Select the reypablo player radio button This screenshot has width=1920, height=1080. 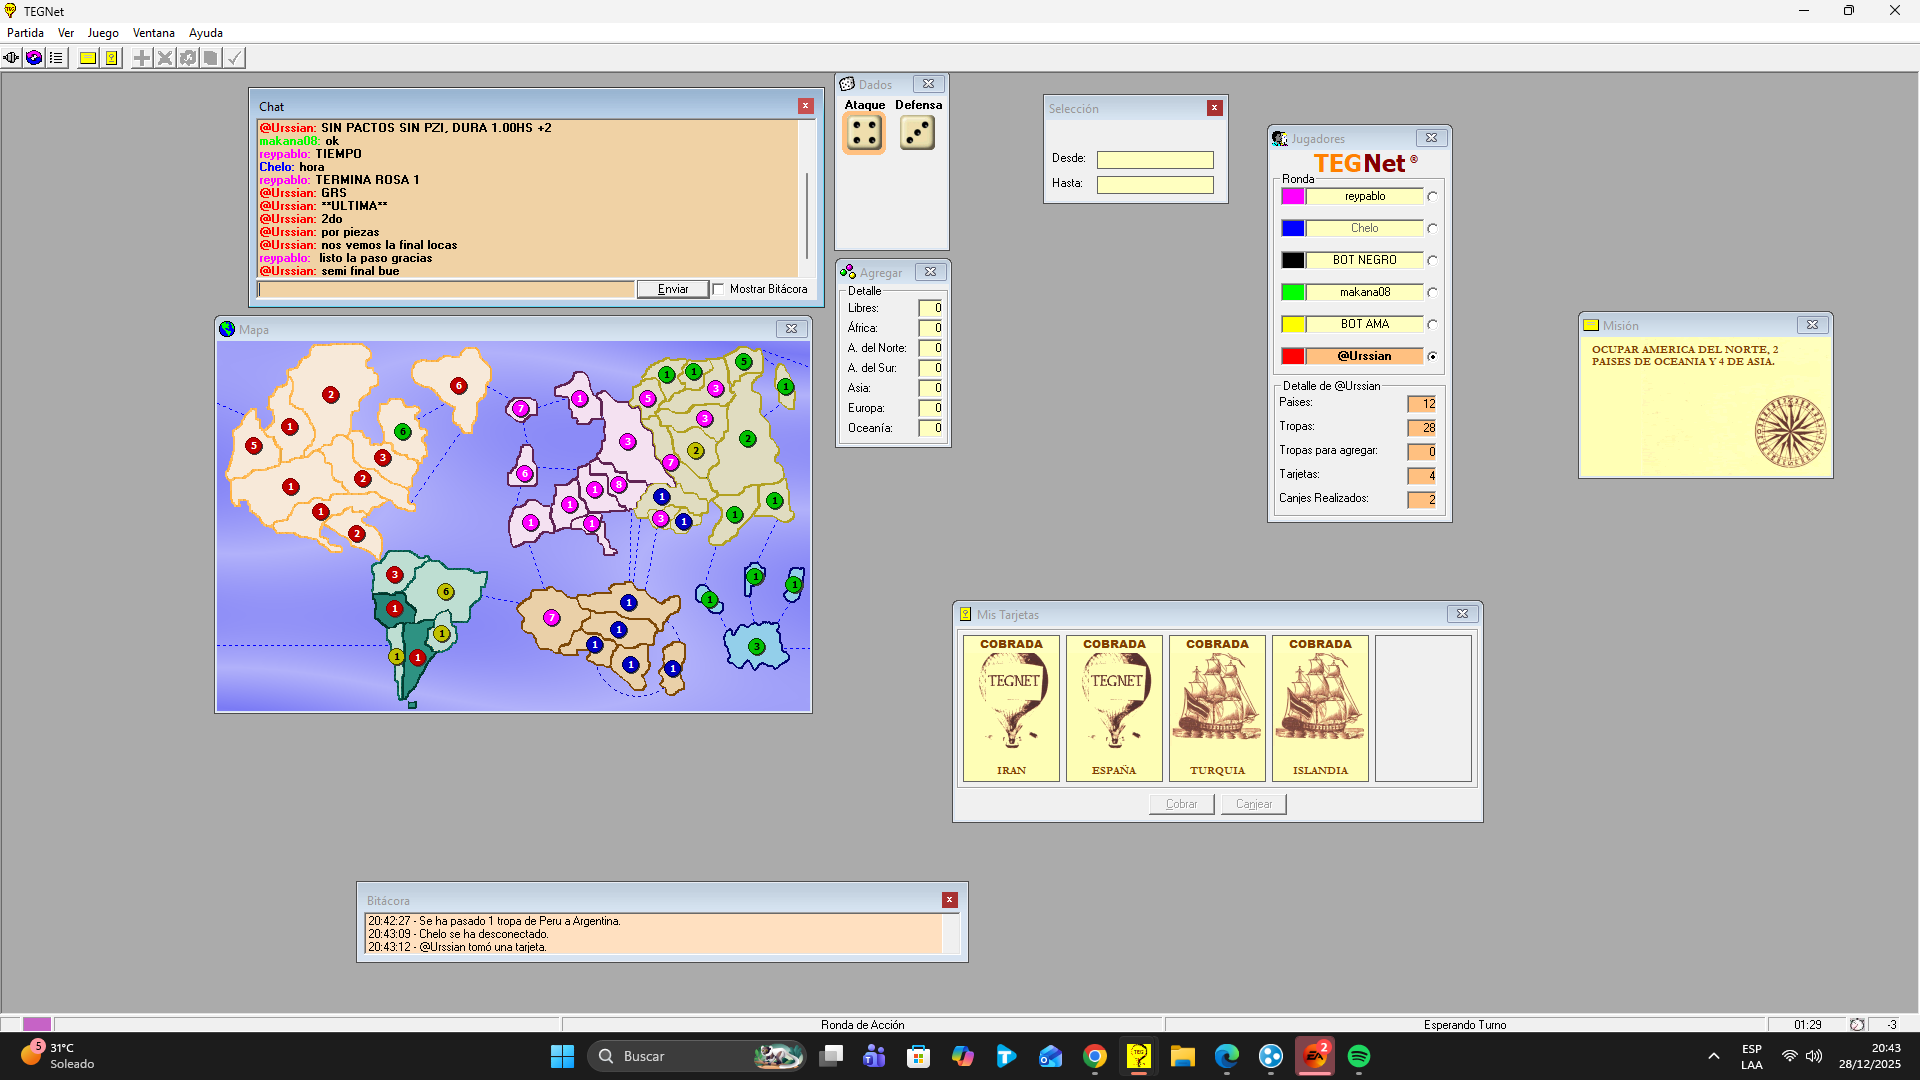coord(1432,197)
